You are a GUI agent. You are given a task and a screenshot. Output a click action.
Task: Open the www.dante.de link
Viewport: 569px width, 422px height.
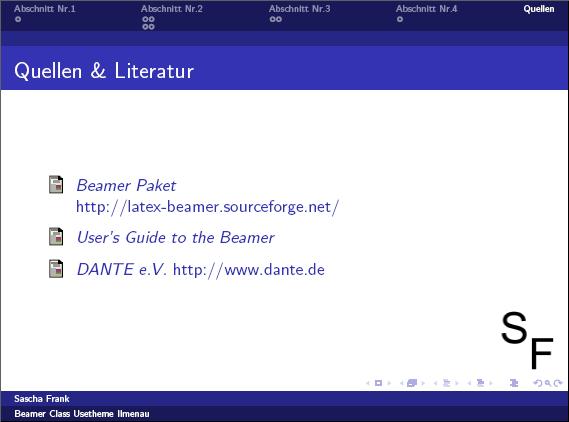tap(249, 270)
